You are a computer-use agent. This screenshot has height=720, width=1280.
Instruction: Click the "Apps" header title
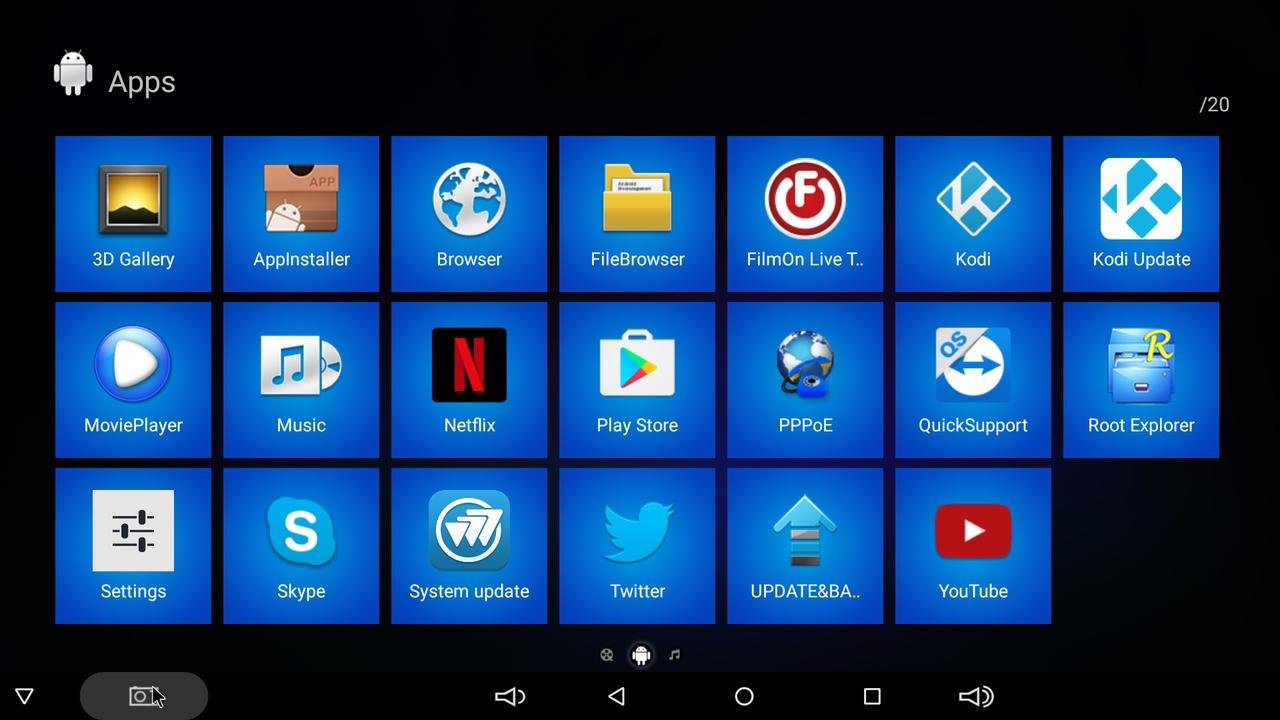[x=142, y=82]
